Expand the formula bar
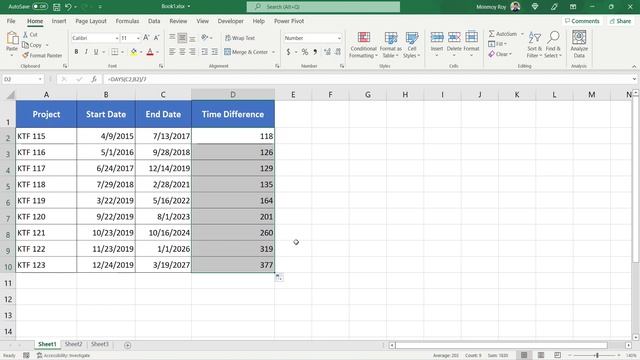The height and width of the screenshot is (360, 640). (x=634, y=79)
